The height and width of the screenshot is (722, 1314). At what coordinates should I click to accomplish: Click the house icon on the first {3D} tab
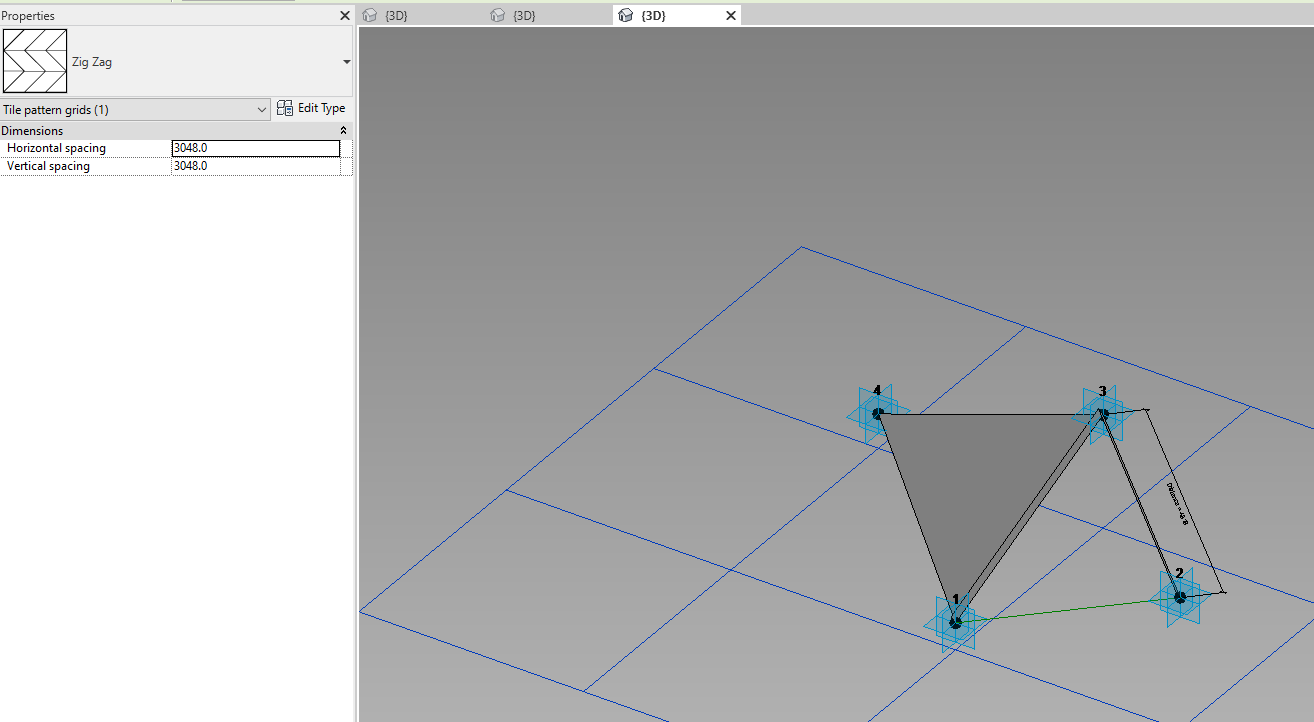coord(370,15)
